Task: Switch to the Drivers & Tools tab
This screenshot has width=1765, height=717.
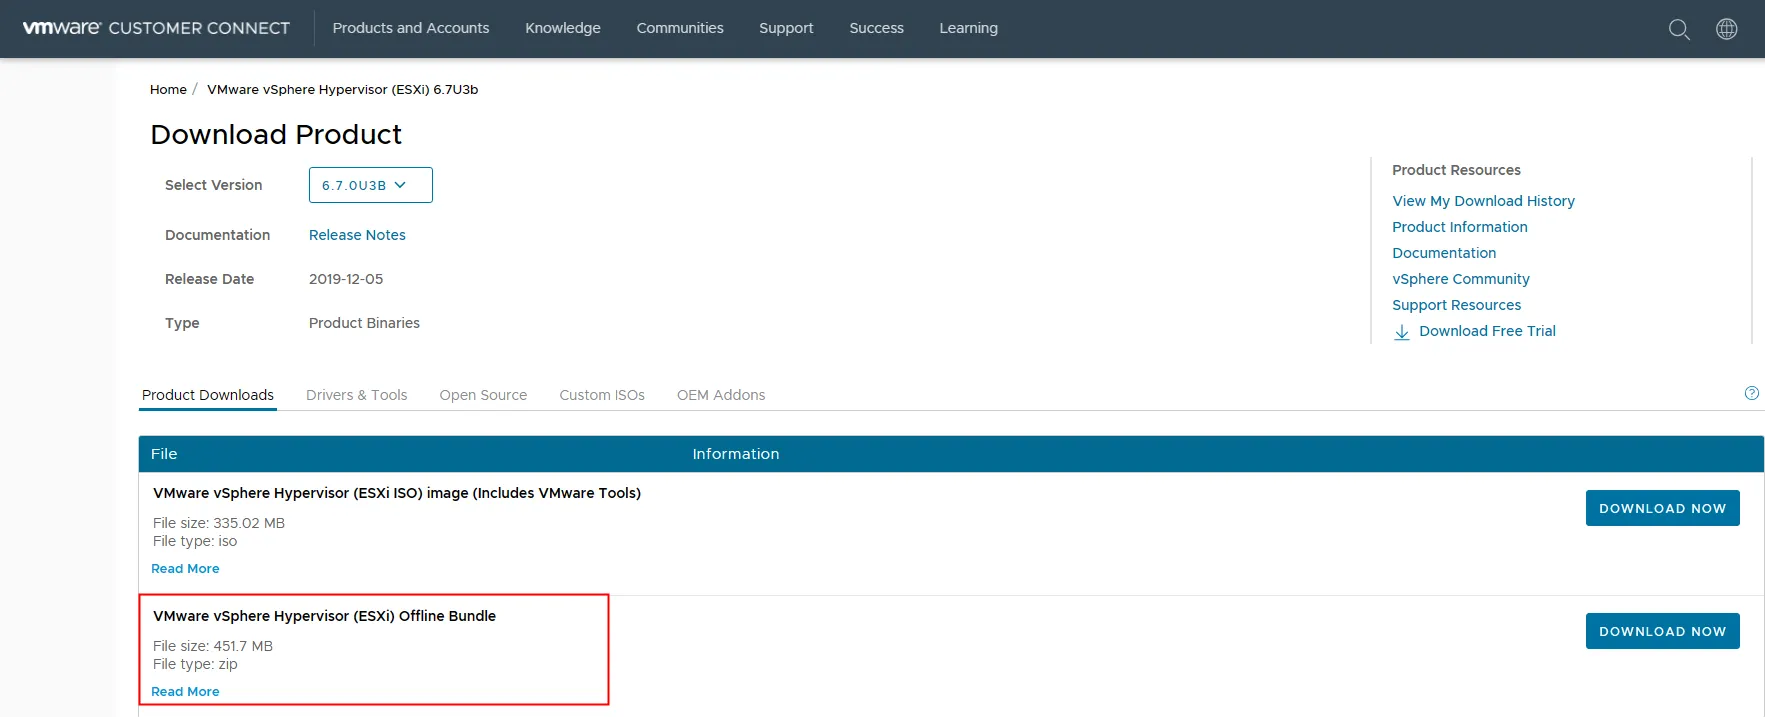Action: 356,395
